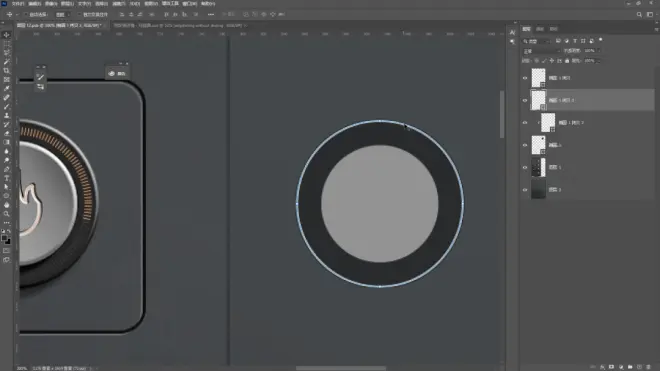This screenshot has height=371, width=660.
Task: Select the selected layer's thumbnail
Action: pos(538,100)
